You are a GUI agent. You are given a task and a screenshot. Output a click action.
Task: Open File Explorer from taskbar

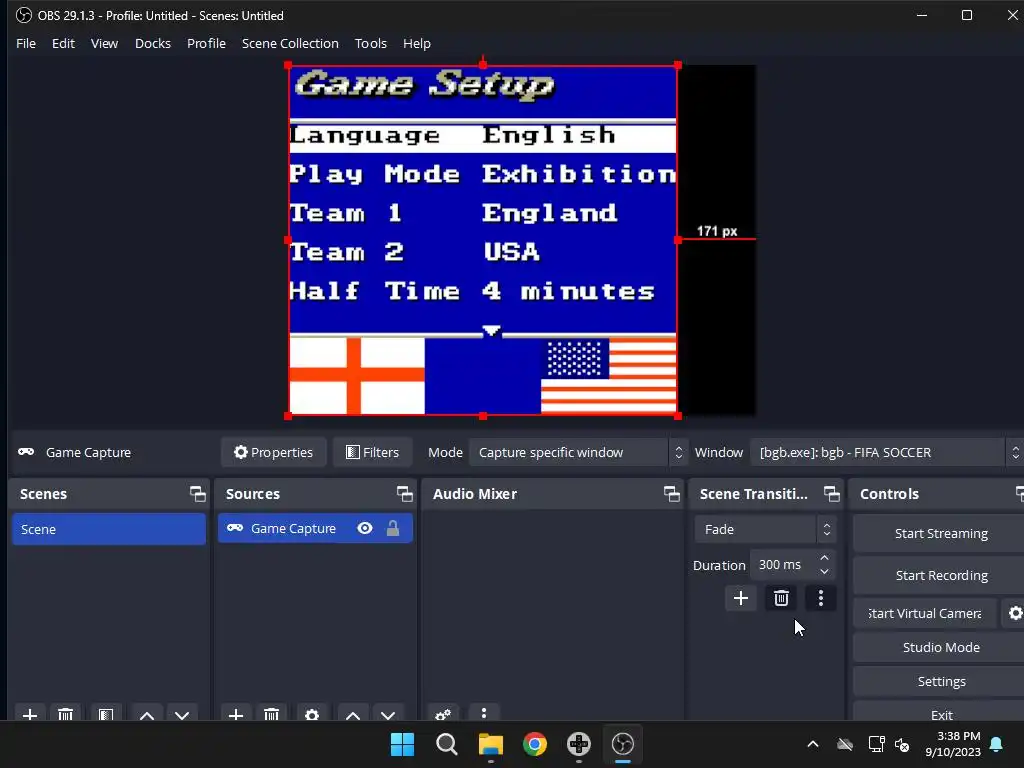(490, 744)
